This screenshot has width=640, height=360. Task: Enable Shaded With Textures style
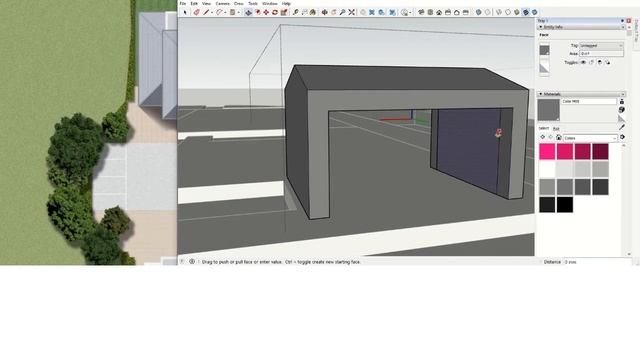click(526, 12)
